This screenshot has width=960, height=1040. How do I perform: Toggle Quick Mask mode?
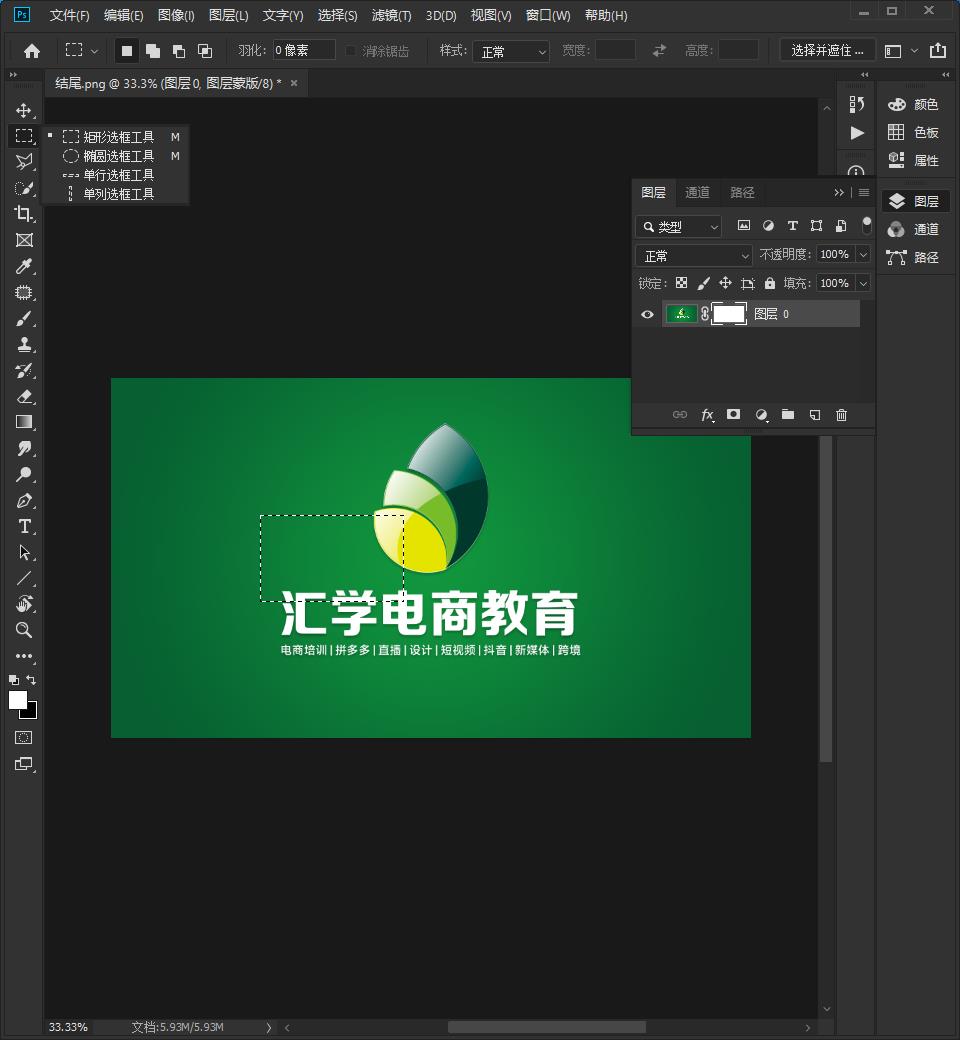[24, 738]
